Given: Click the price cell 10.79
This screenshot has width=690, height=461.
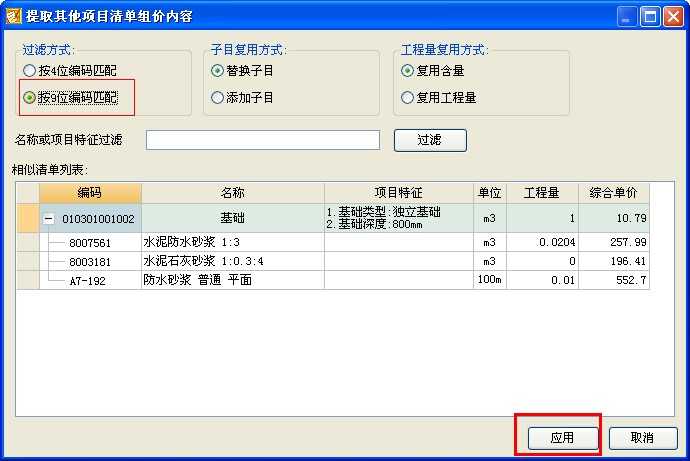Looking at the screenshot, I should pyautogui.click(x=614, y=218).
